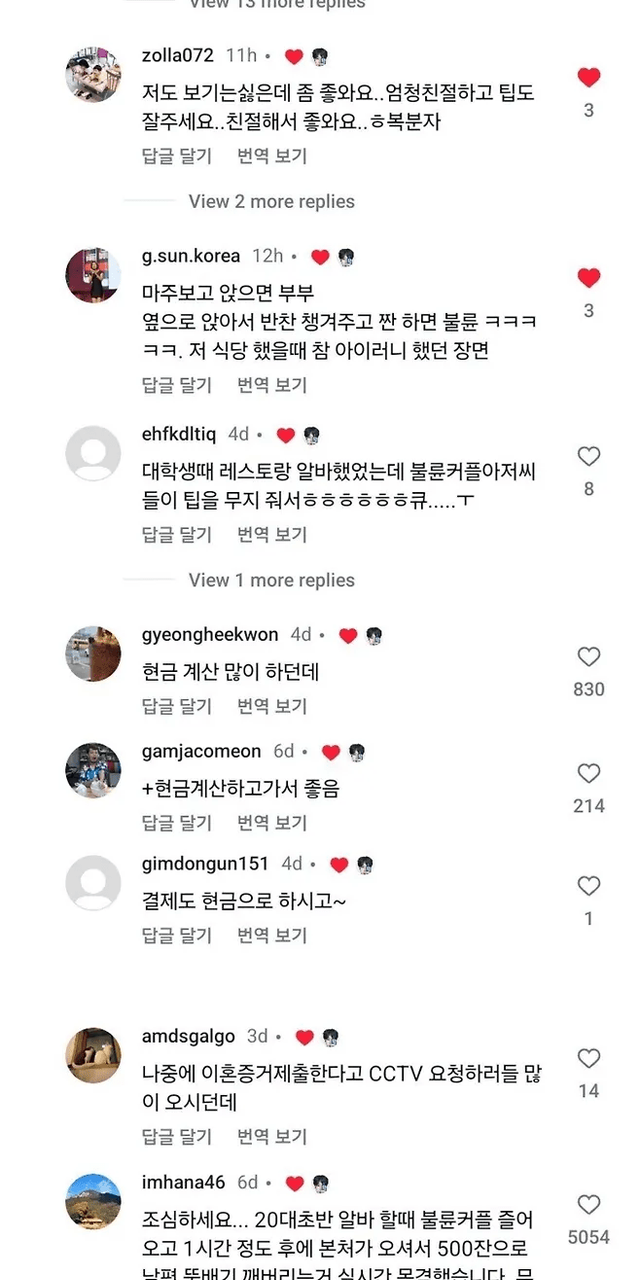Expand 'View 1 more replies'
Image resolution: width=640 pixels, height=1280 pixels.
271,580
